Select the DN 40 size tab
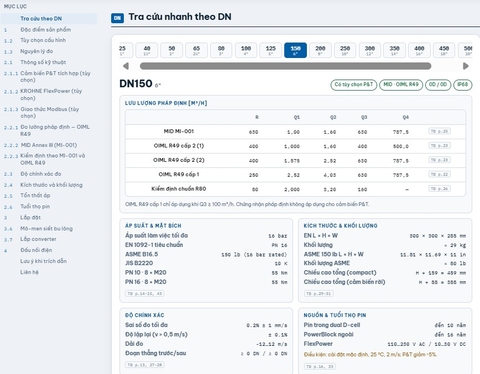The height and width of the screenshot is (374, 480). pyautogui.click(x=147, y=50)
